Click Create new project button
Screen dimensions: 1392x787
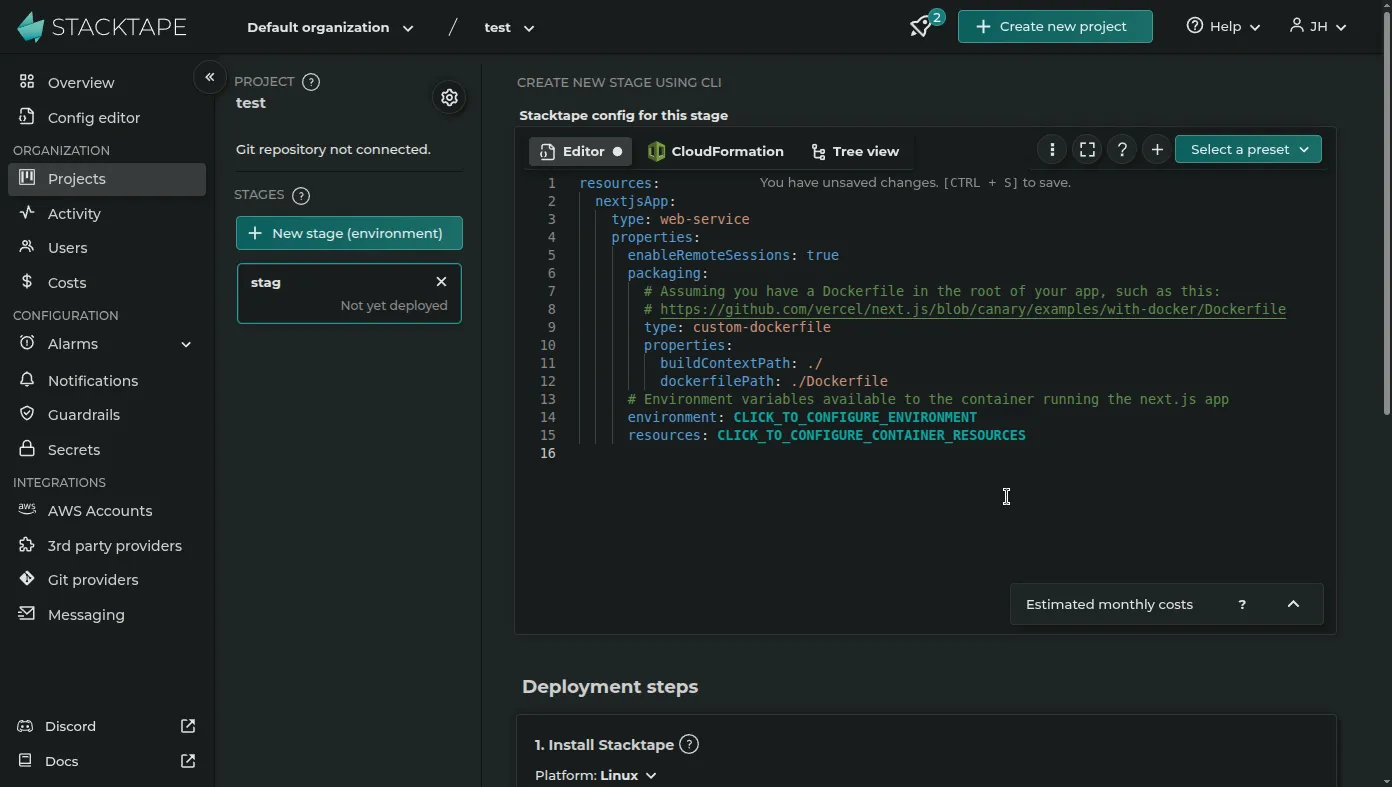[x=1055, y=27]
